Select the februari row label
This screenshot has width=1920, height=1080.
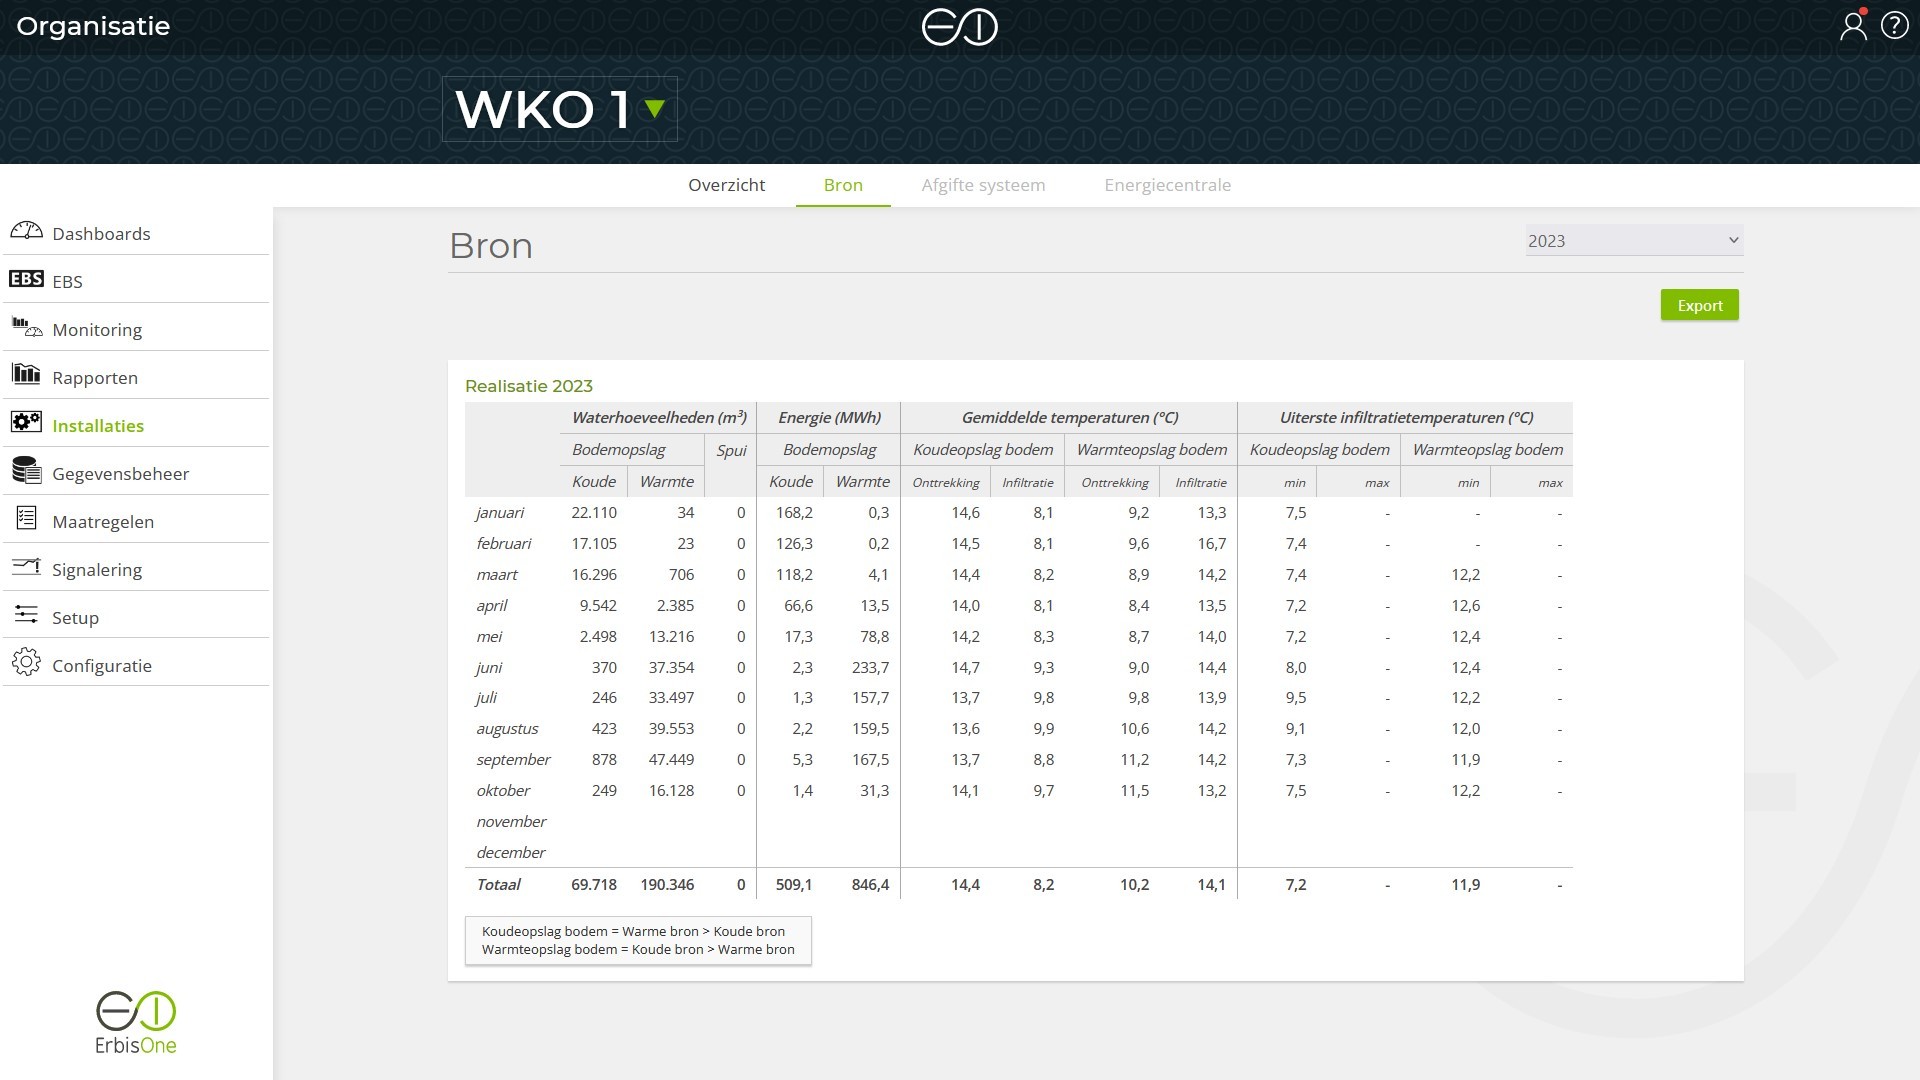504,544
